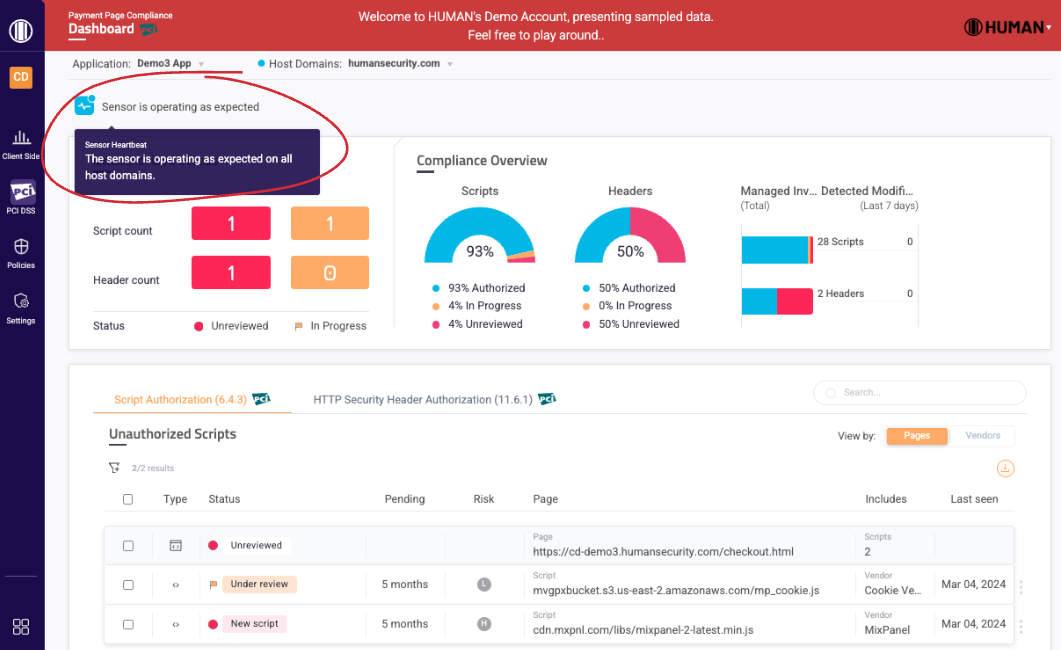Click the download export icon
This screenshot has height=650, width=1061.
1006,468
